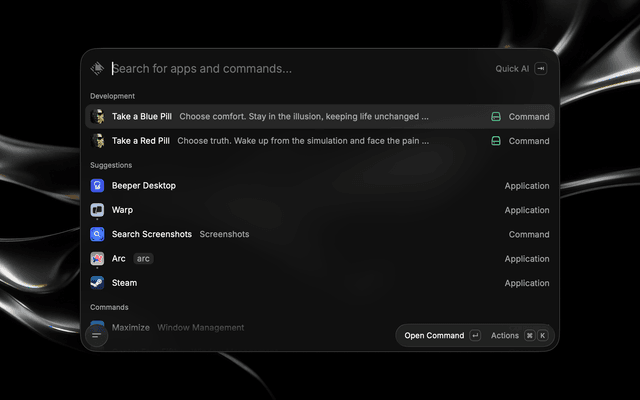
Task: Select the Search Screenshots magnifier icon
Action: tap(97, 234)
